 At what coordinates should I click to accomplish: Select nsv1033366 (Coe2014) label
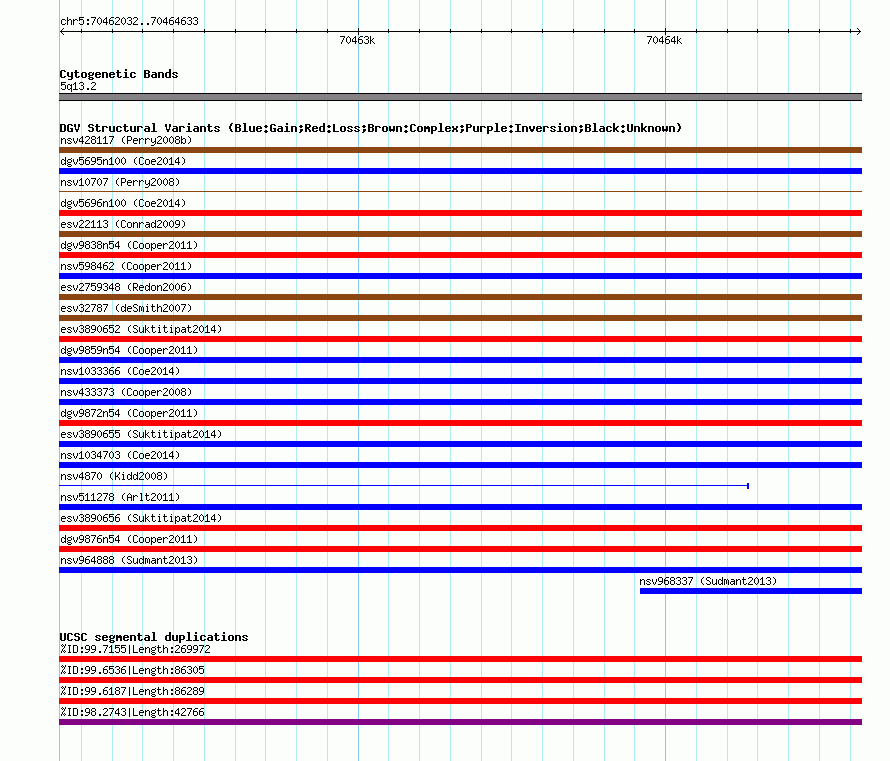[x=120, y=371]
